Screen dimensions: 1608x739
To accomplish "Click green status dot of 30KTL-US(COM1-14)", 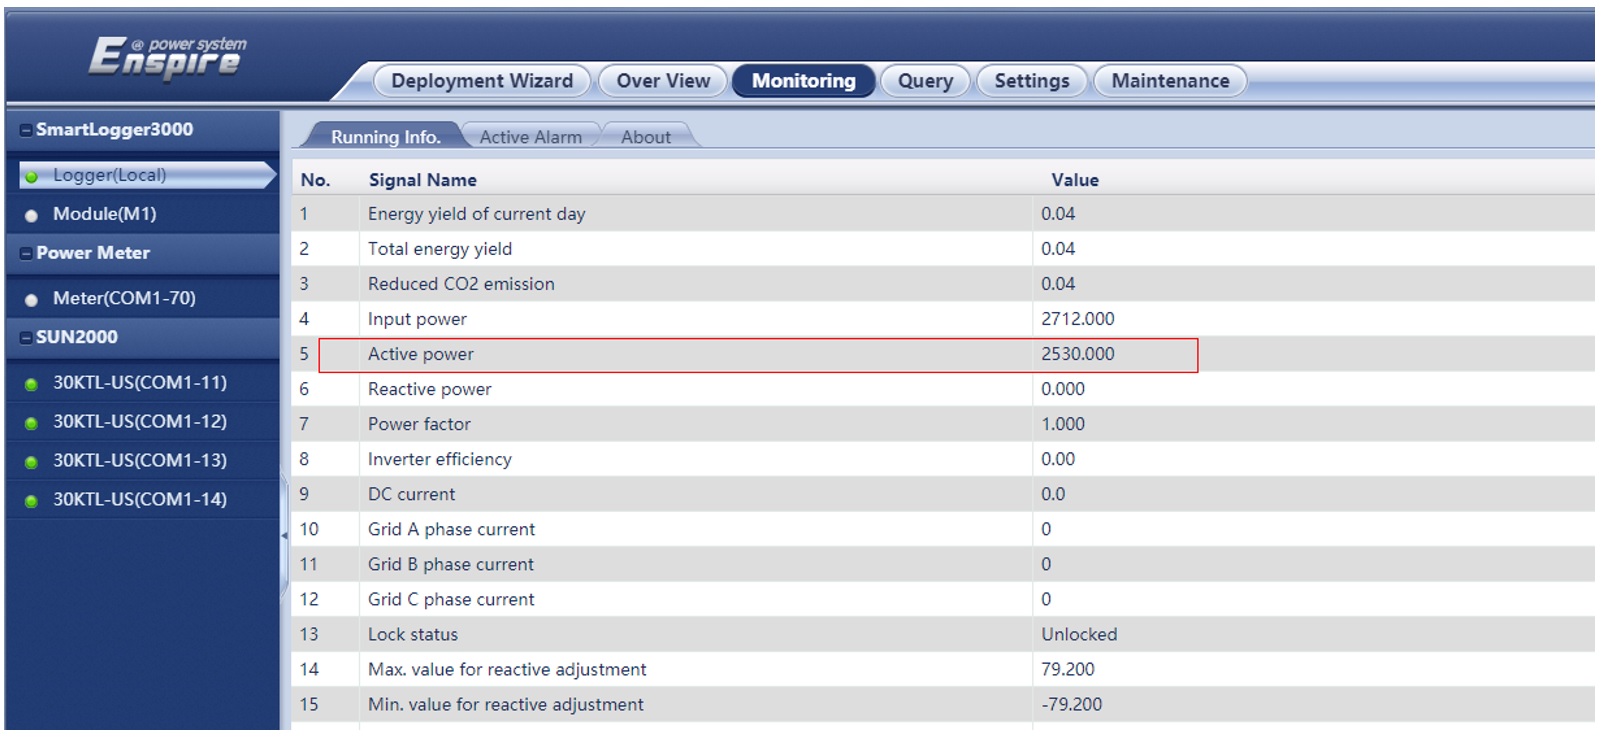I will pyautogui.click(x=31, y=501).
